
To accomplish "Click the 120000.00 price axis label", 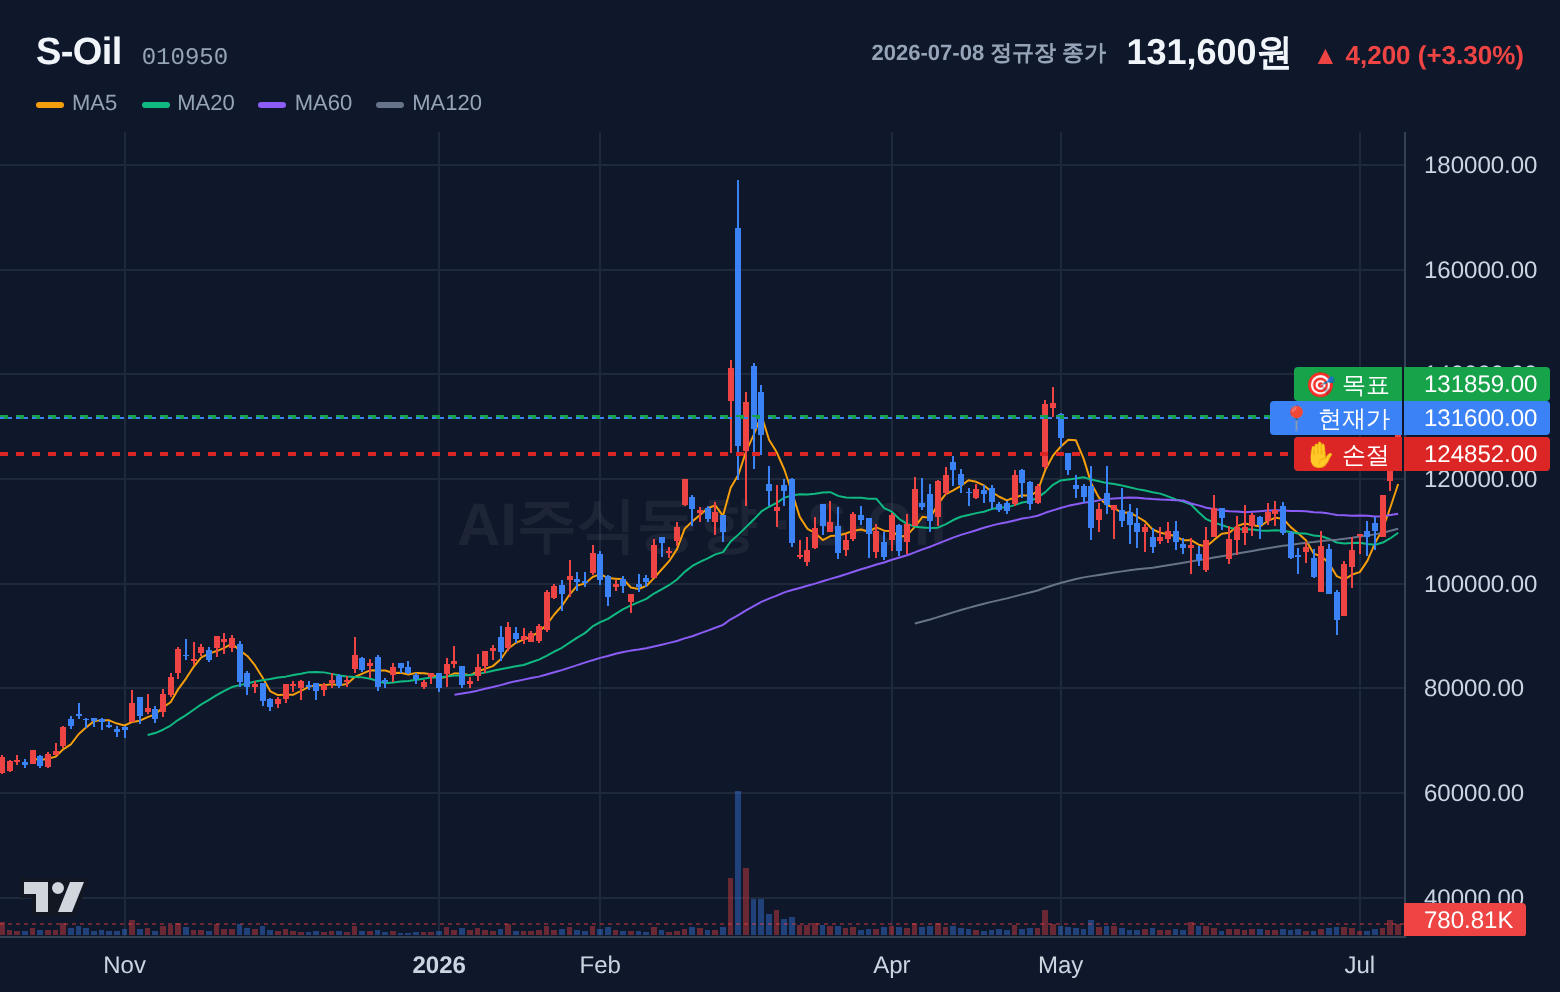I will [x=1480, y=479].
